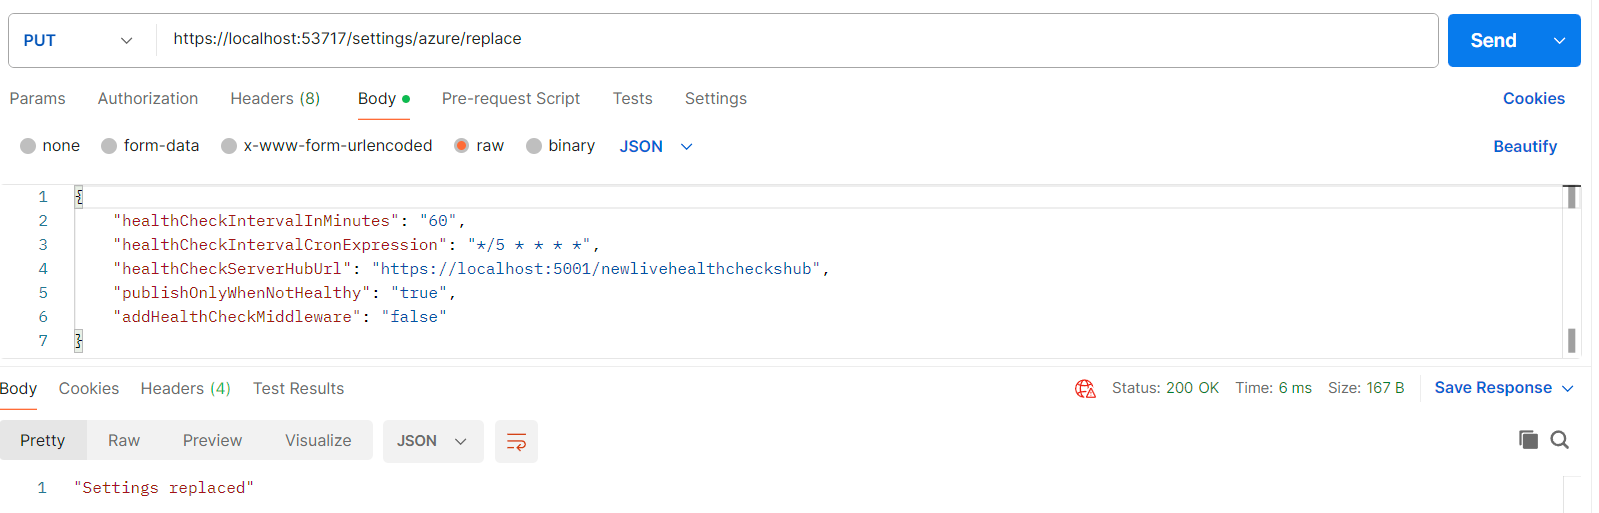Click the healthCheckIntervalInMinutes value "60"
The height and width of the screenshot is (513, 1599).
438,221
